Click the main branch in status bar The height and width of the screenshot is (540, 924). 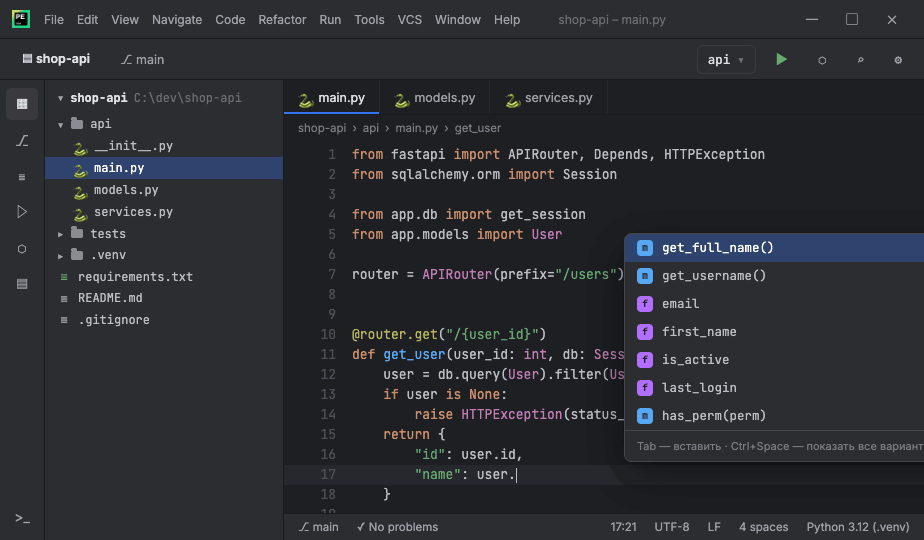point(318,527)
